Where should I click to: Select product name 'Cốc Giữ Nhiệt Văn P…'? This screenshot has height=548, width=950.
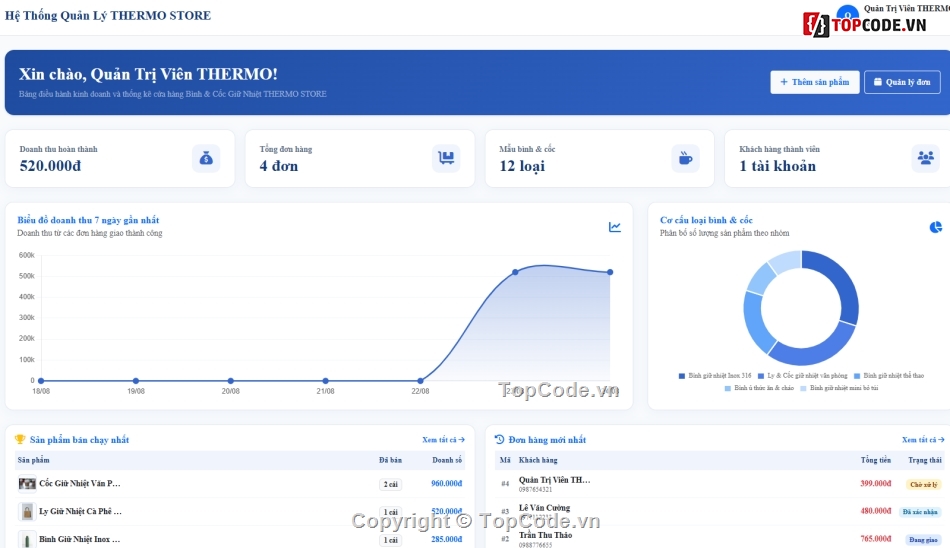click(x=80, y=484)
